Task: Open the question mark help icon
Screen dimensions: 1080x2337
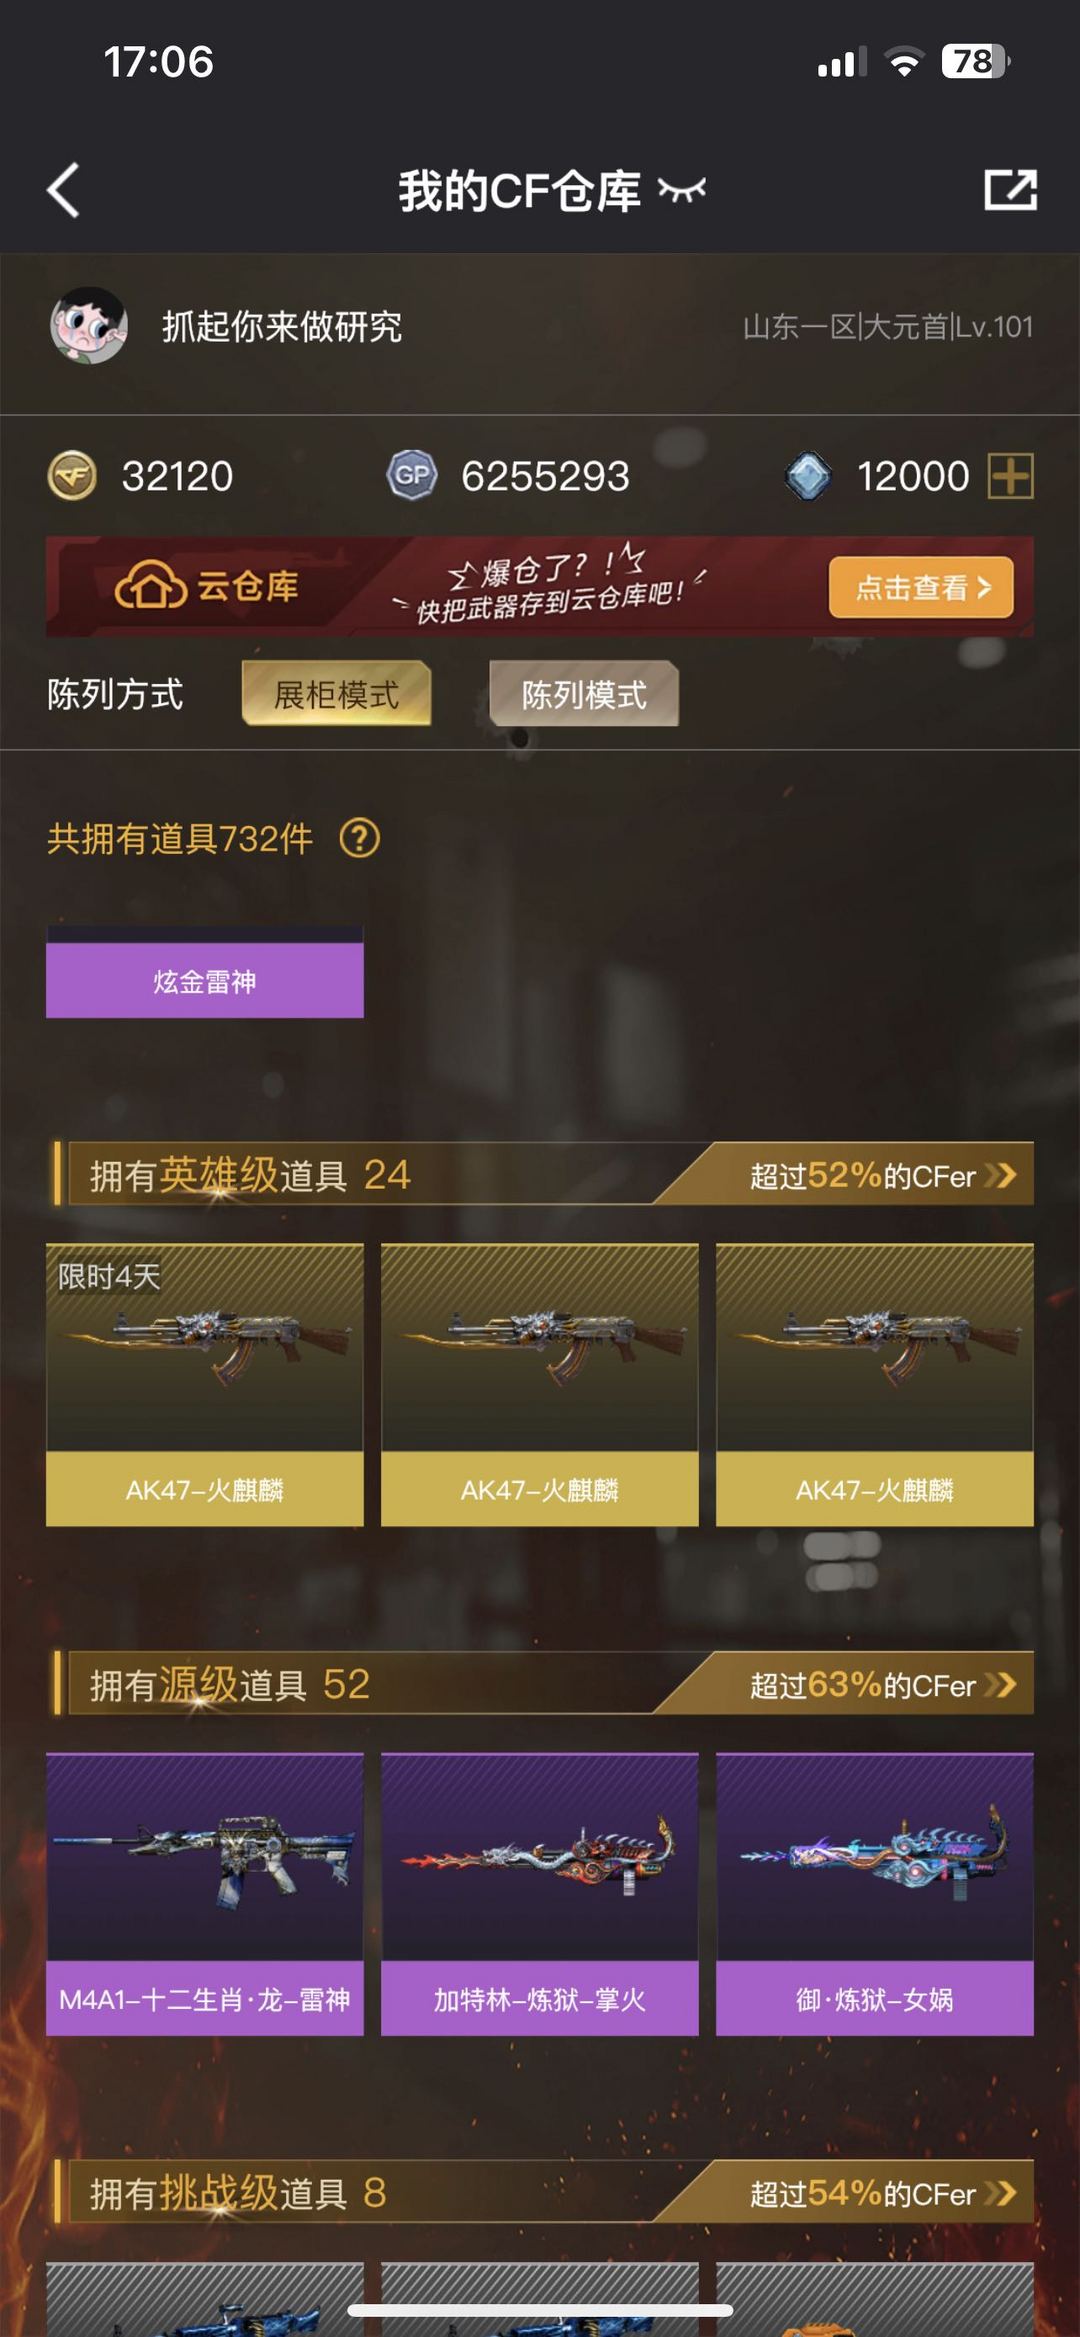Action: click(x=360, y=838)
